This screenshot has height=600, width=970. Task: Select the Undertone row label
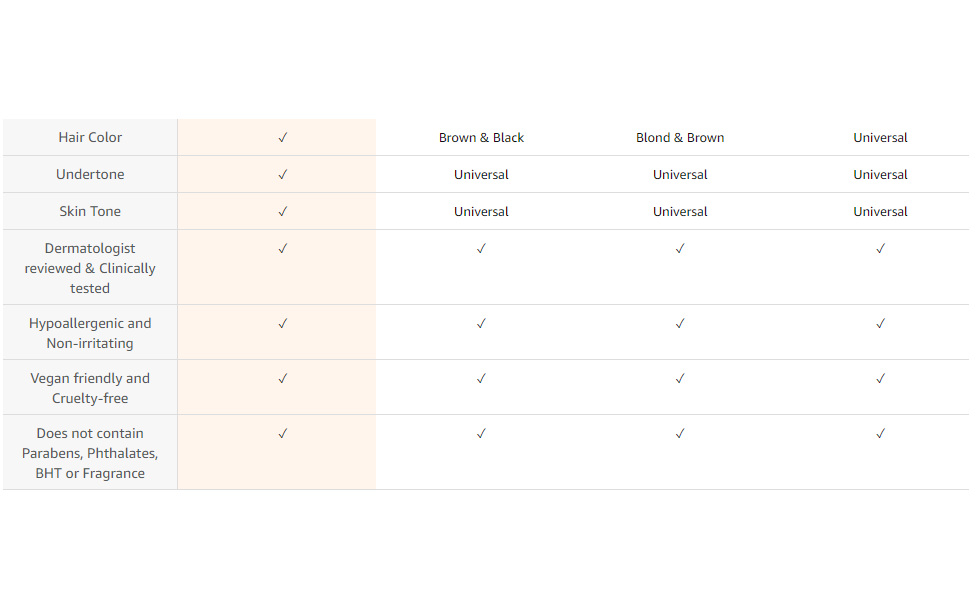click(x=90, y=175)
